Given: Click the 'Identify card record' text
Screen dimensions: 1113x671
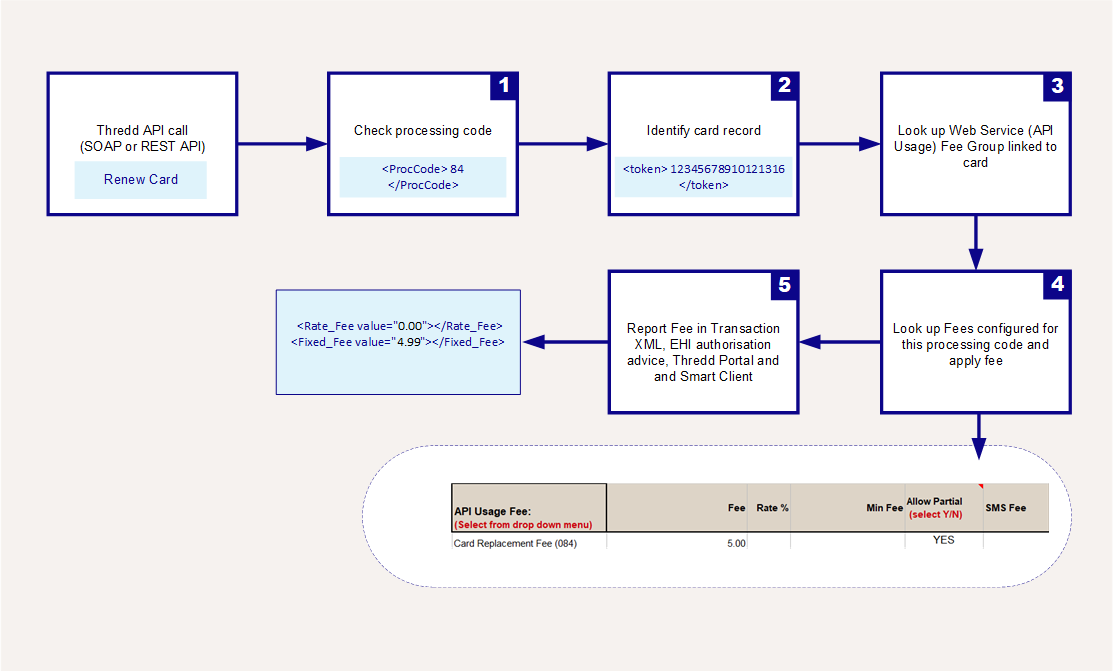Looking at the screenshot, I should click(x=703, y=131).
